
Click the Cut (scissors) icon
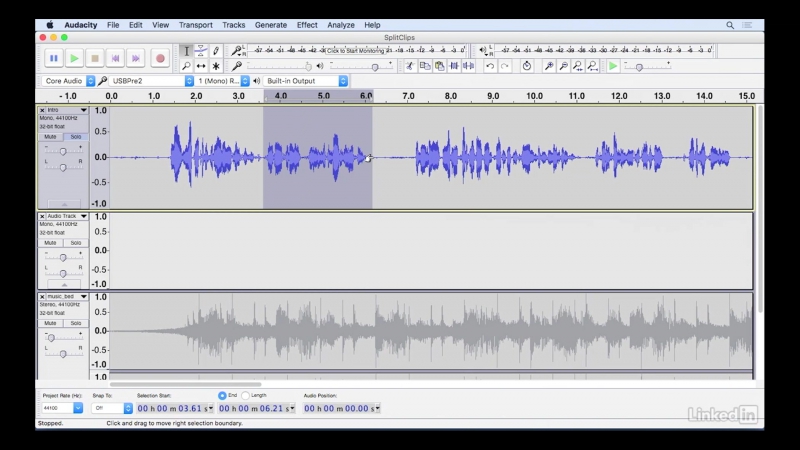(x=410, y=66)
